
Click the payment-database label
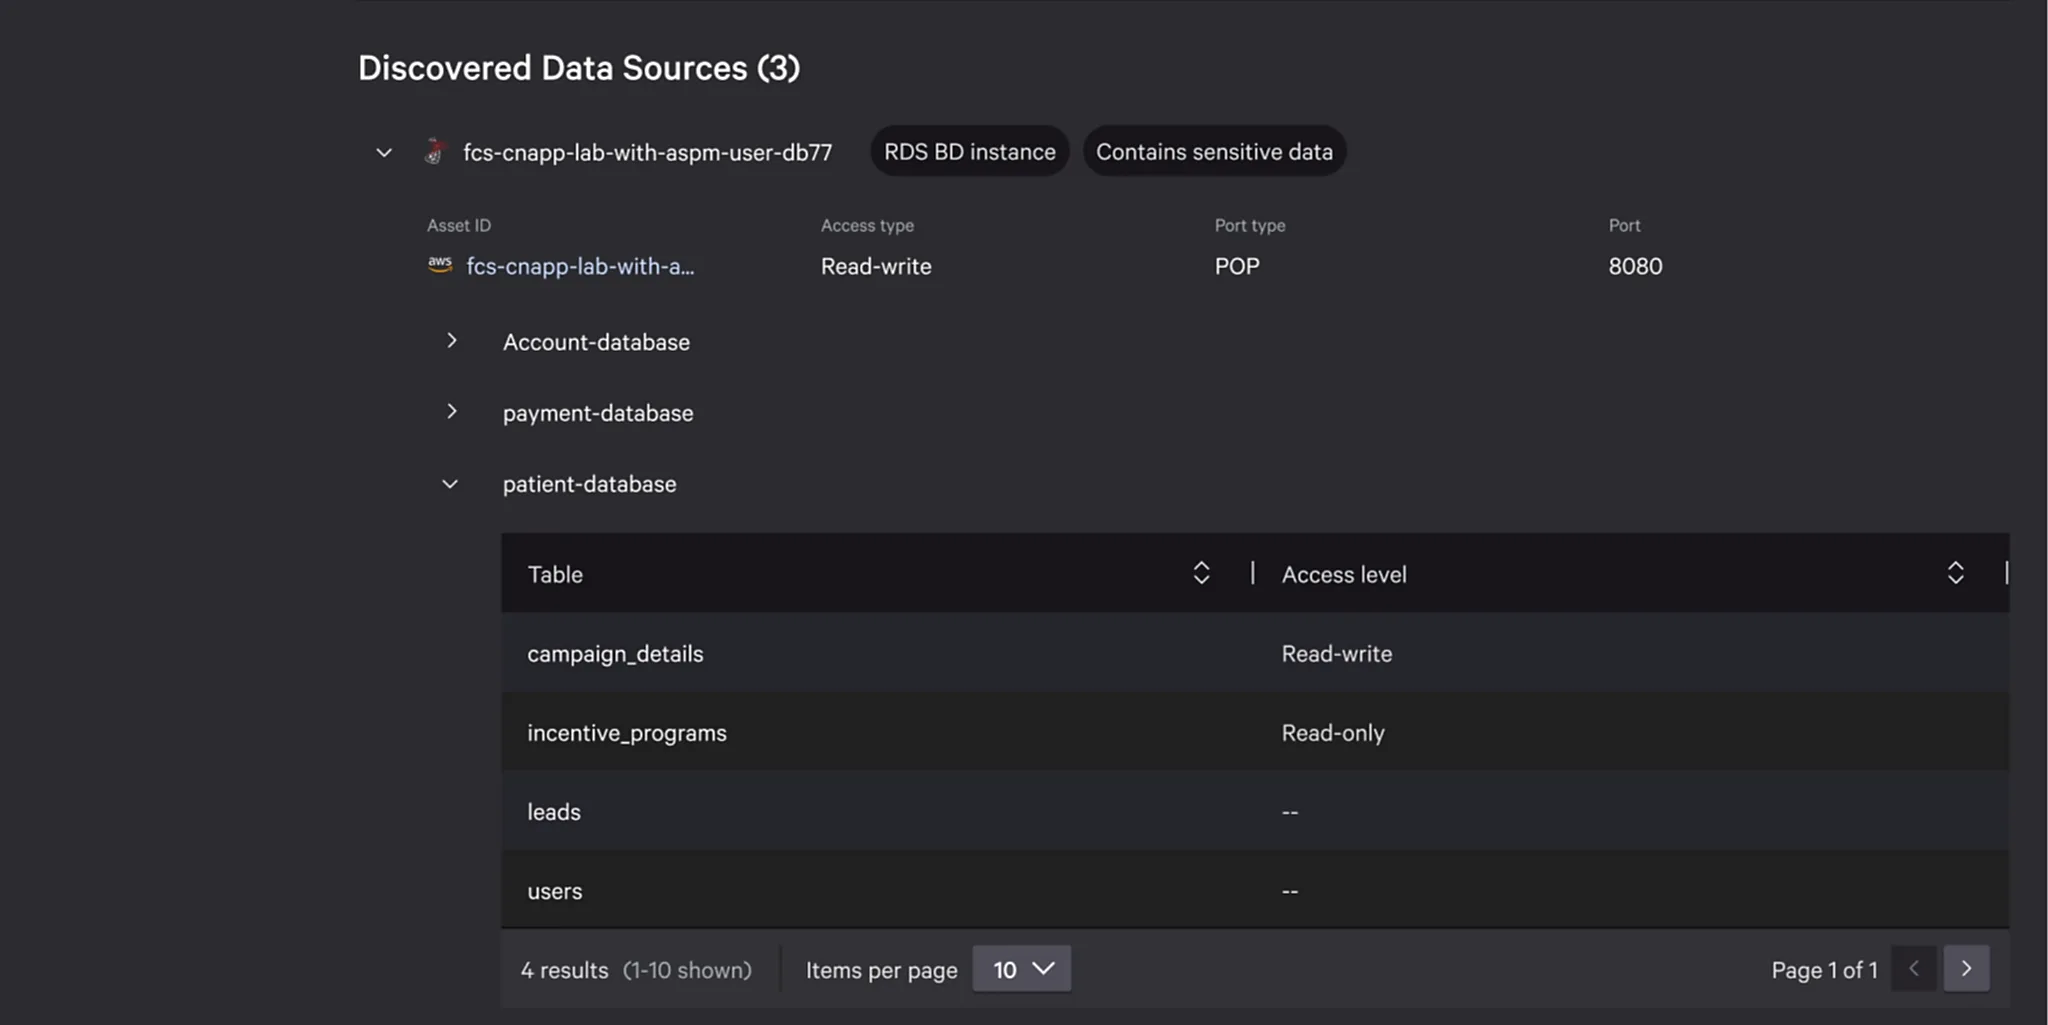click(598, 413)
